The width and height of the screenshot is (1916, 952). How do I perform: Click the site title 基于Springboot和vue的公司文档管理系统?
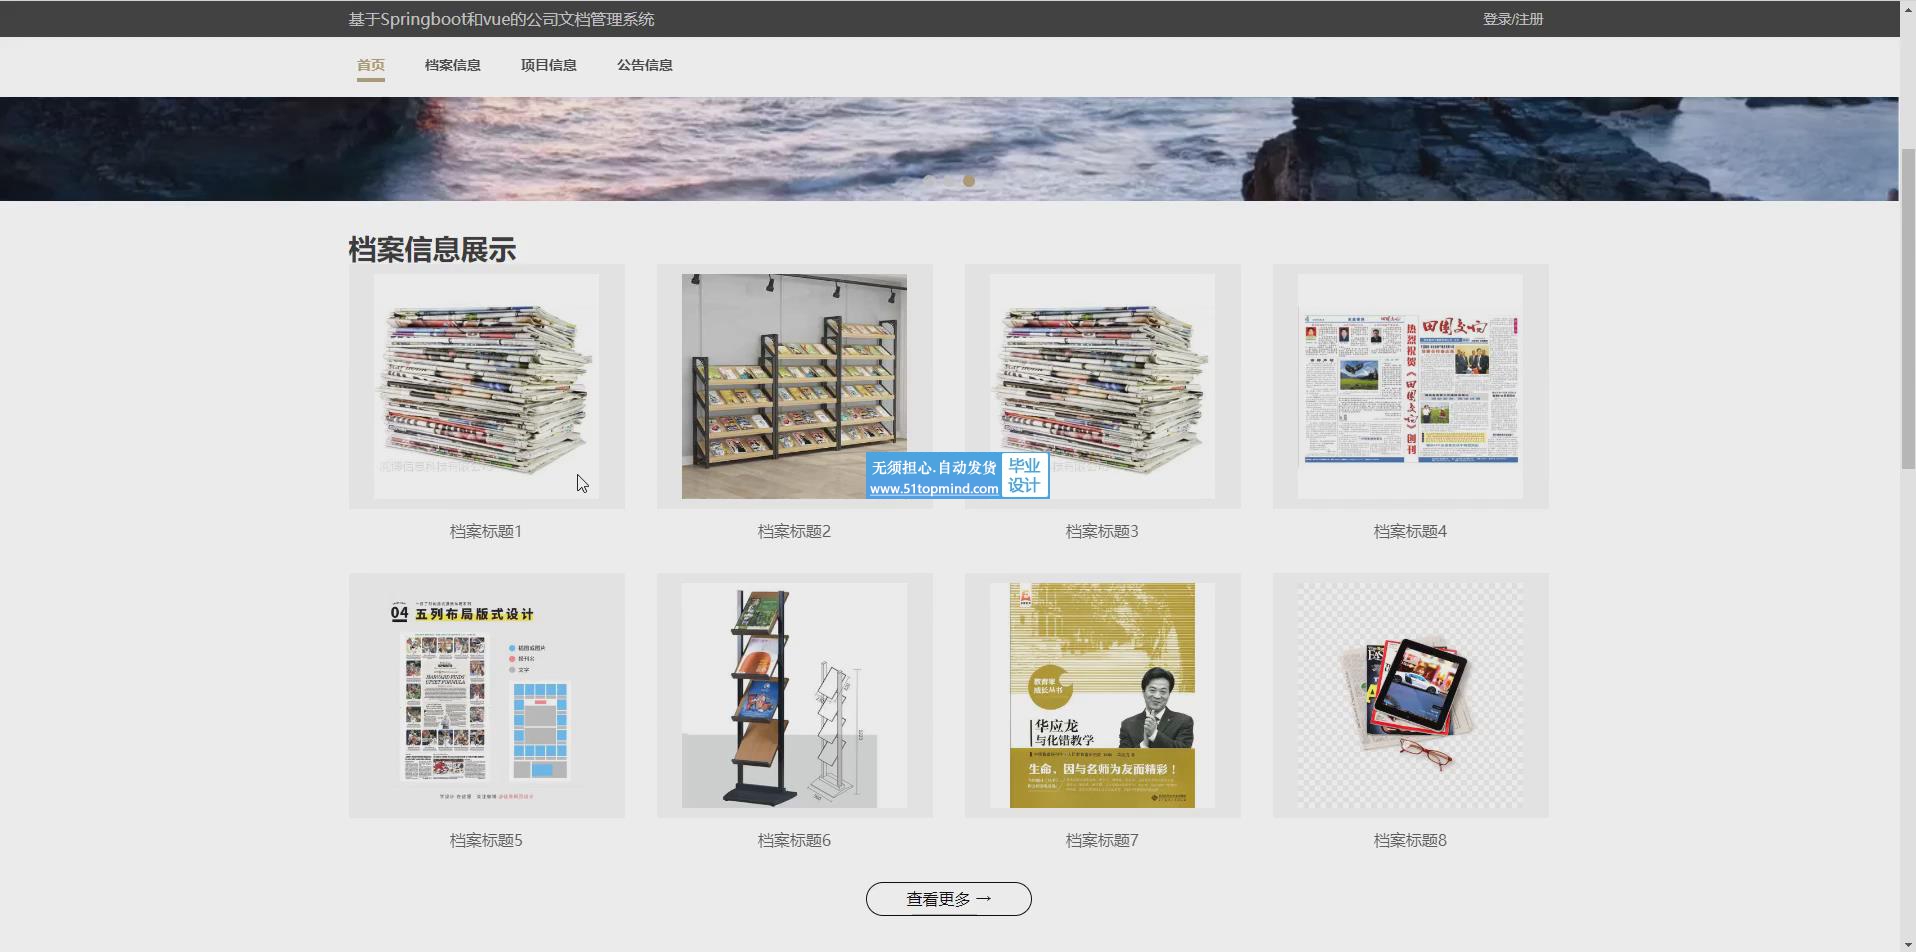(x=501, y=19)
